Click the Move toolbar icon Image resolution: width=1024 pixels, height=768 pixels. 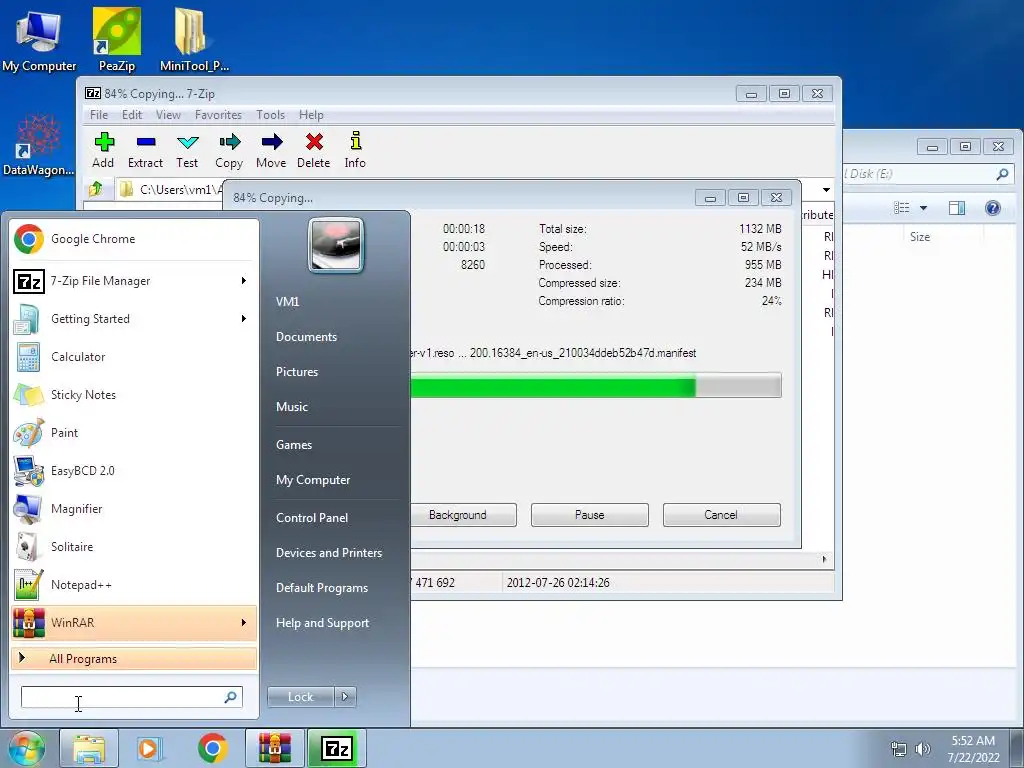[x=271, y=150]
